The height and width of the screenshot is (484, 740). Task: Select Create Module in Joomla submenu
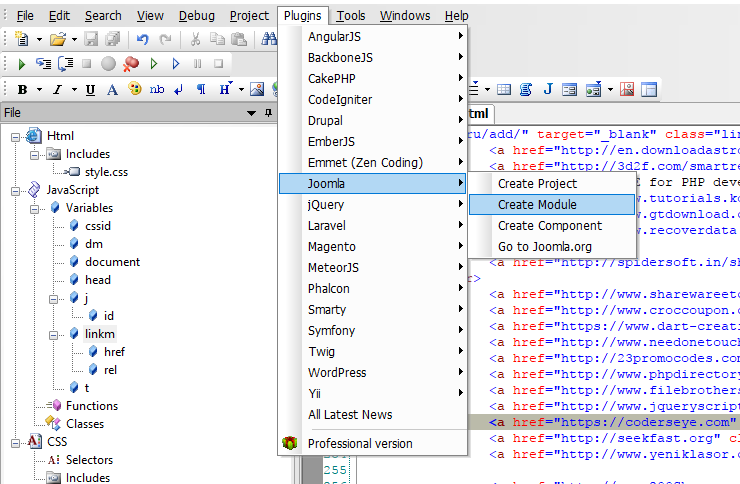click(537, 204)
